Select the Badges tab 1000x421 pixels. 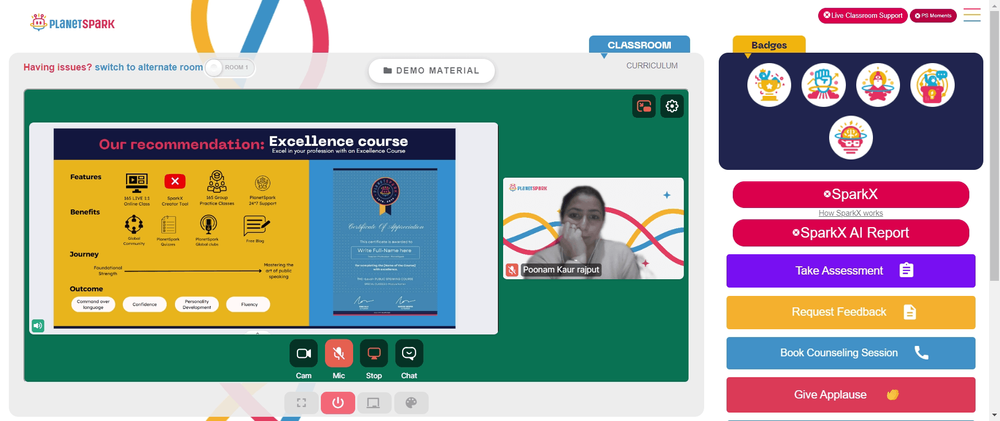[x=769, y=45]
